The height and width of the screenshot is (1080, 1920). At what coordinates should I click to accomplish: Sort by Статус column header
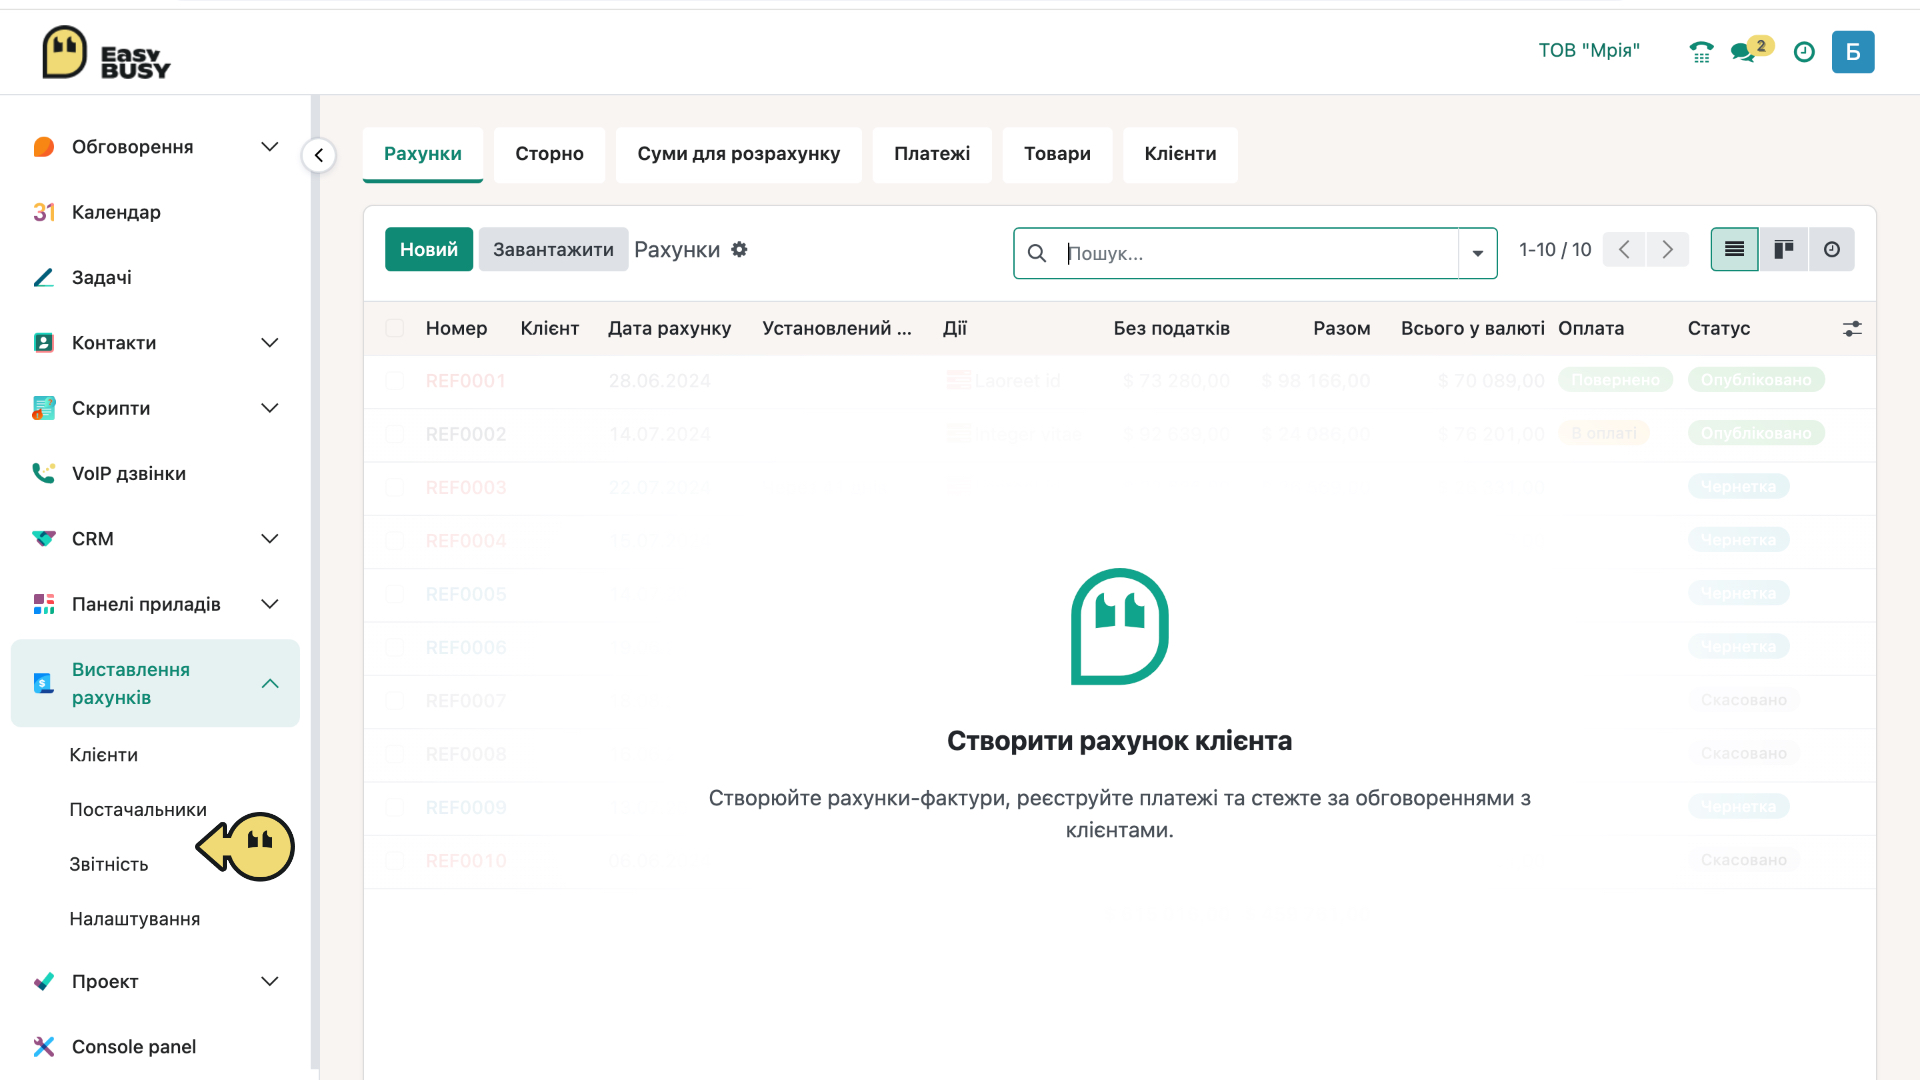click(1719, 328)
